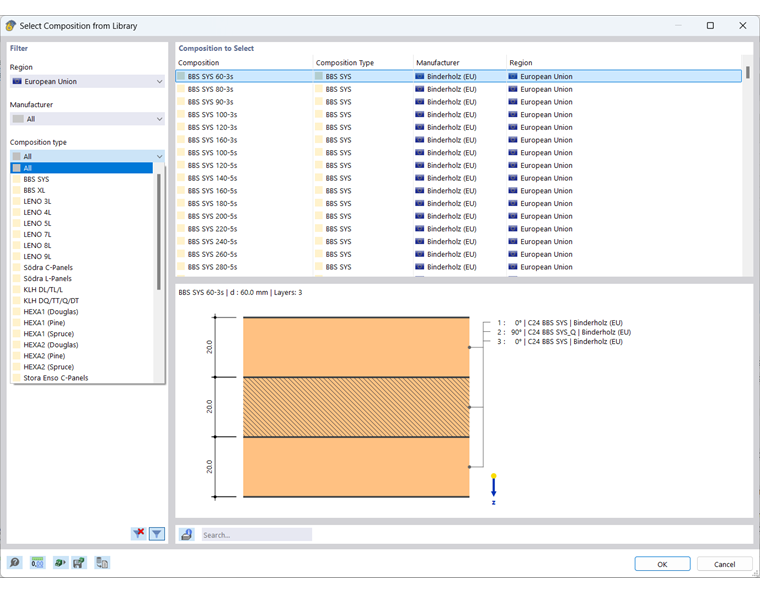Select the BBS SYS 160-5s row
Image resolution: width=760 pixels, height=594 pixels.
click(458, 191)
